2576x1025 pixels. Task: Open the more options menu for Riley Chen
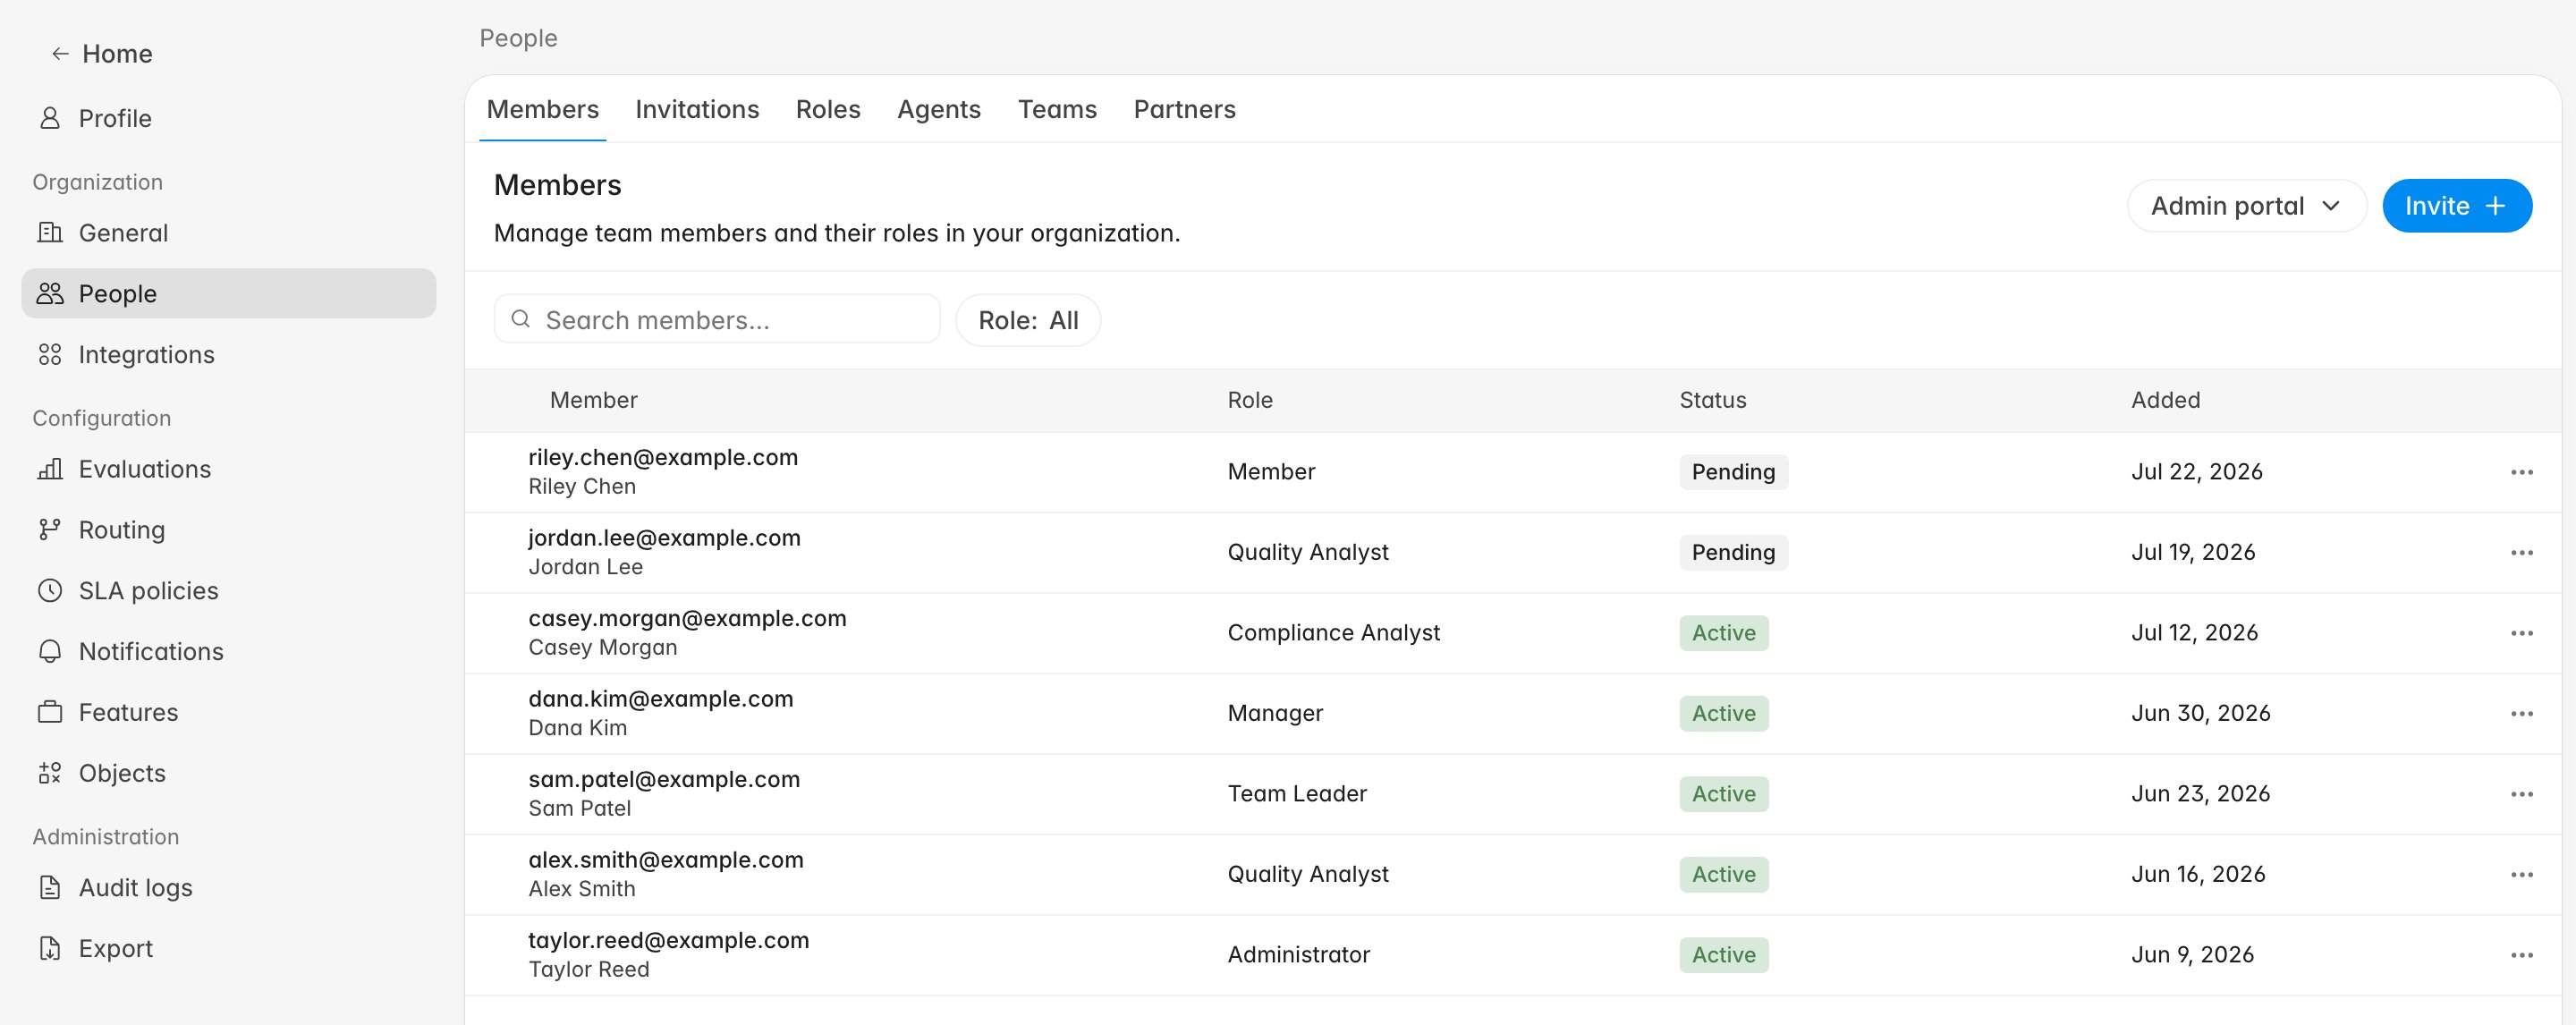2521,472
